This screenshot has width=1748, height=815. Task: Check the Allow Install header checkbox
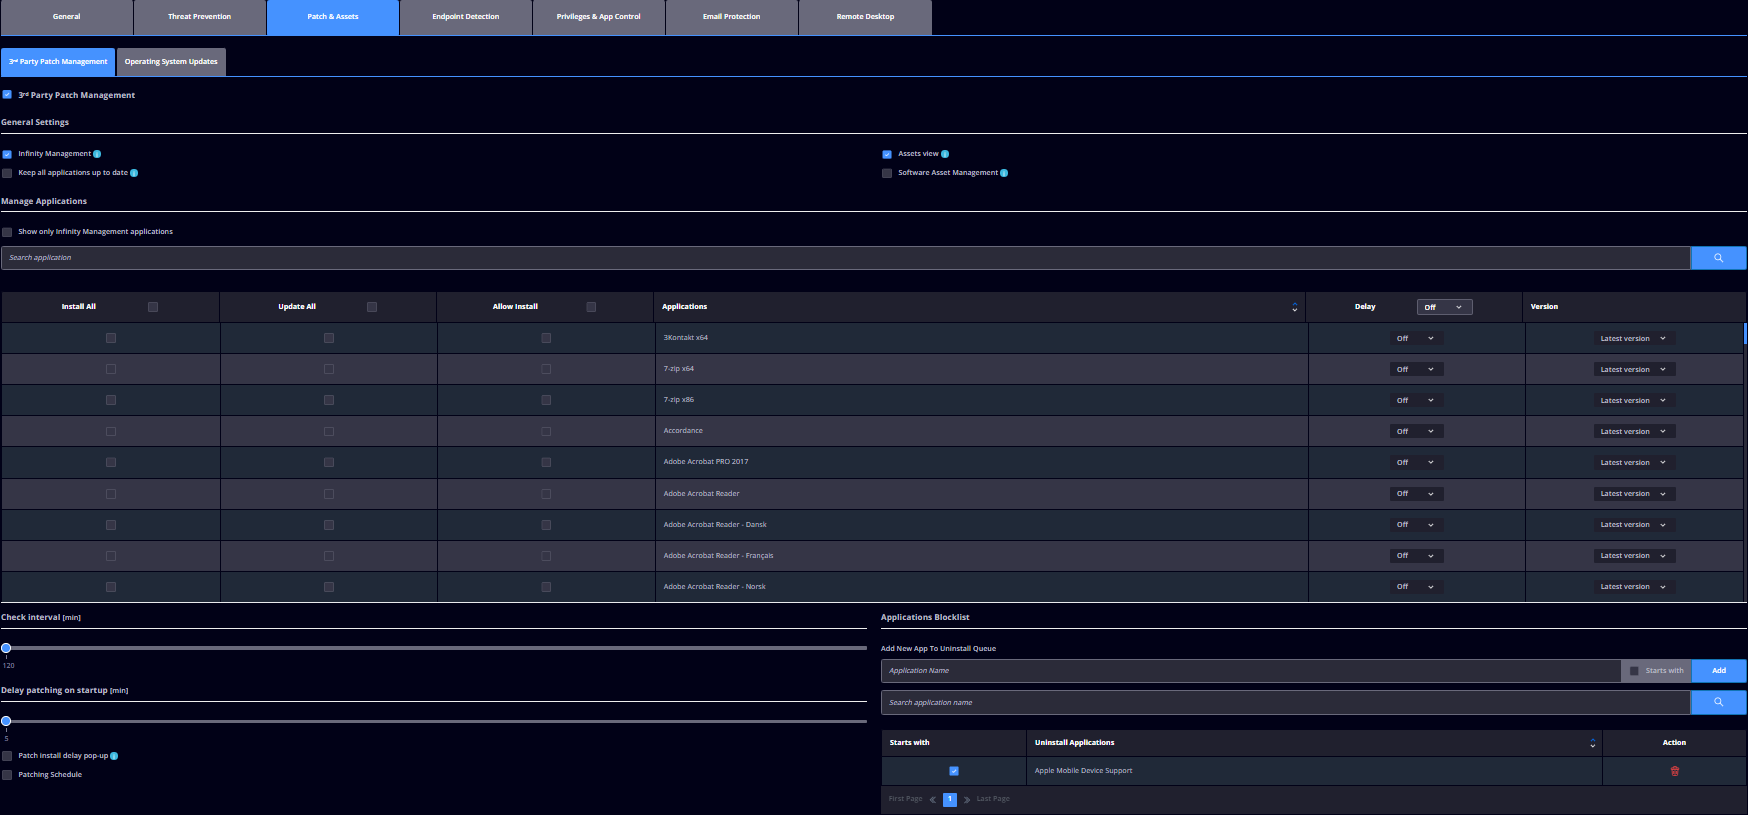pyautogui.click(x=591, y=307)
